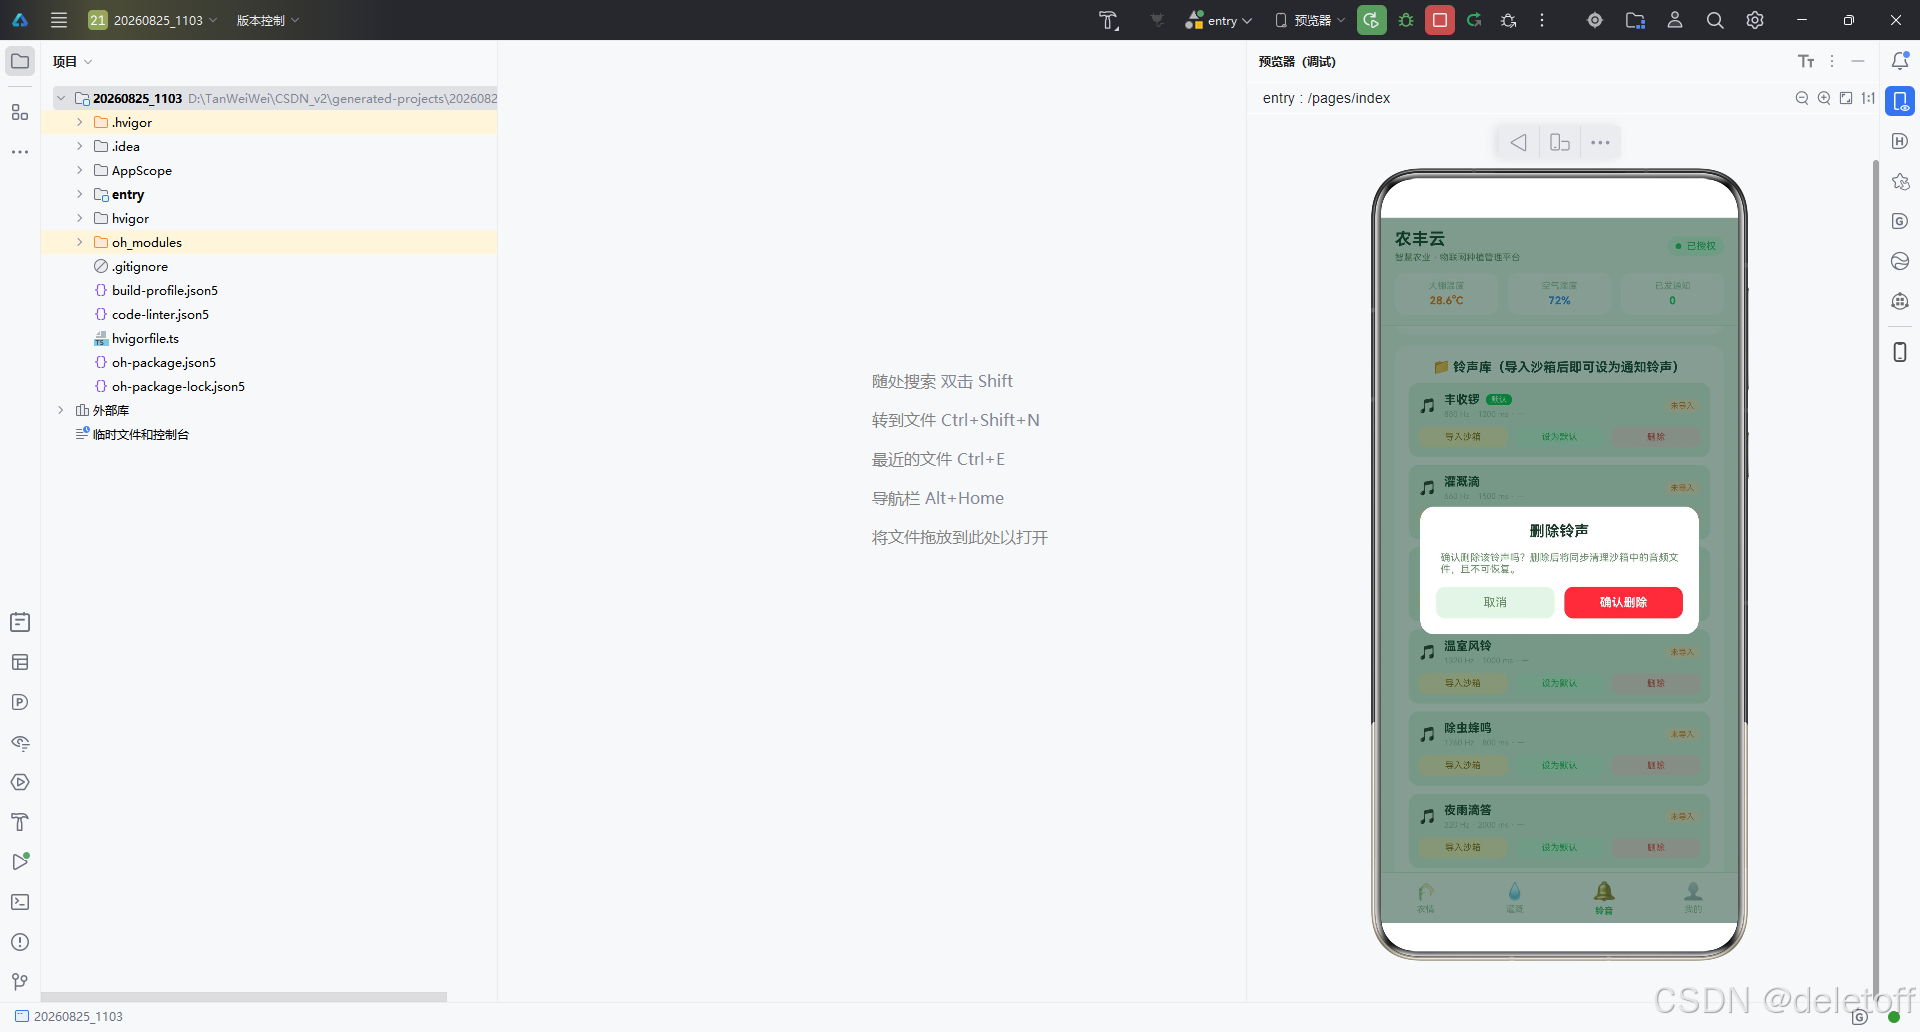Viewport: 1920px width, 1032px height.
Task: Open the notifications bell icon
Action: point(1900,61)
